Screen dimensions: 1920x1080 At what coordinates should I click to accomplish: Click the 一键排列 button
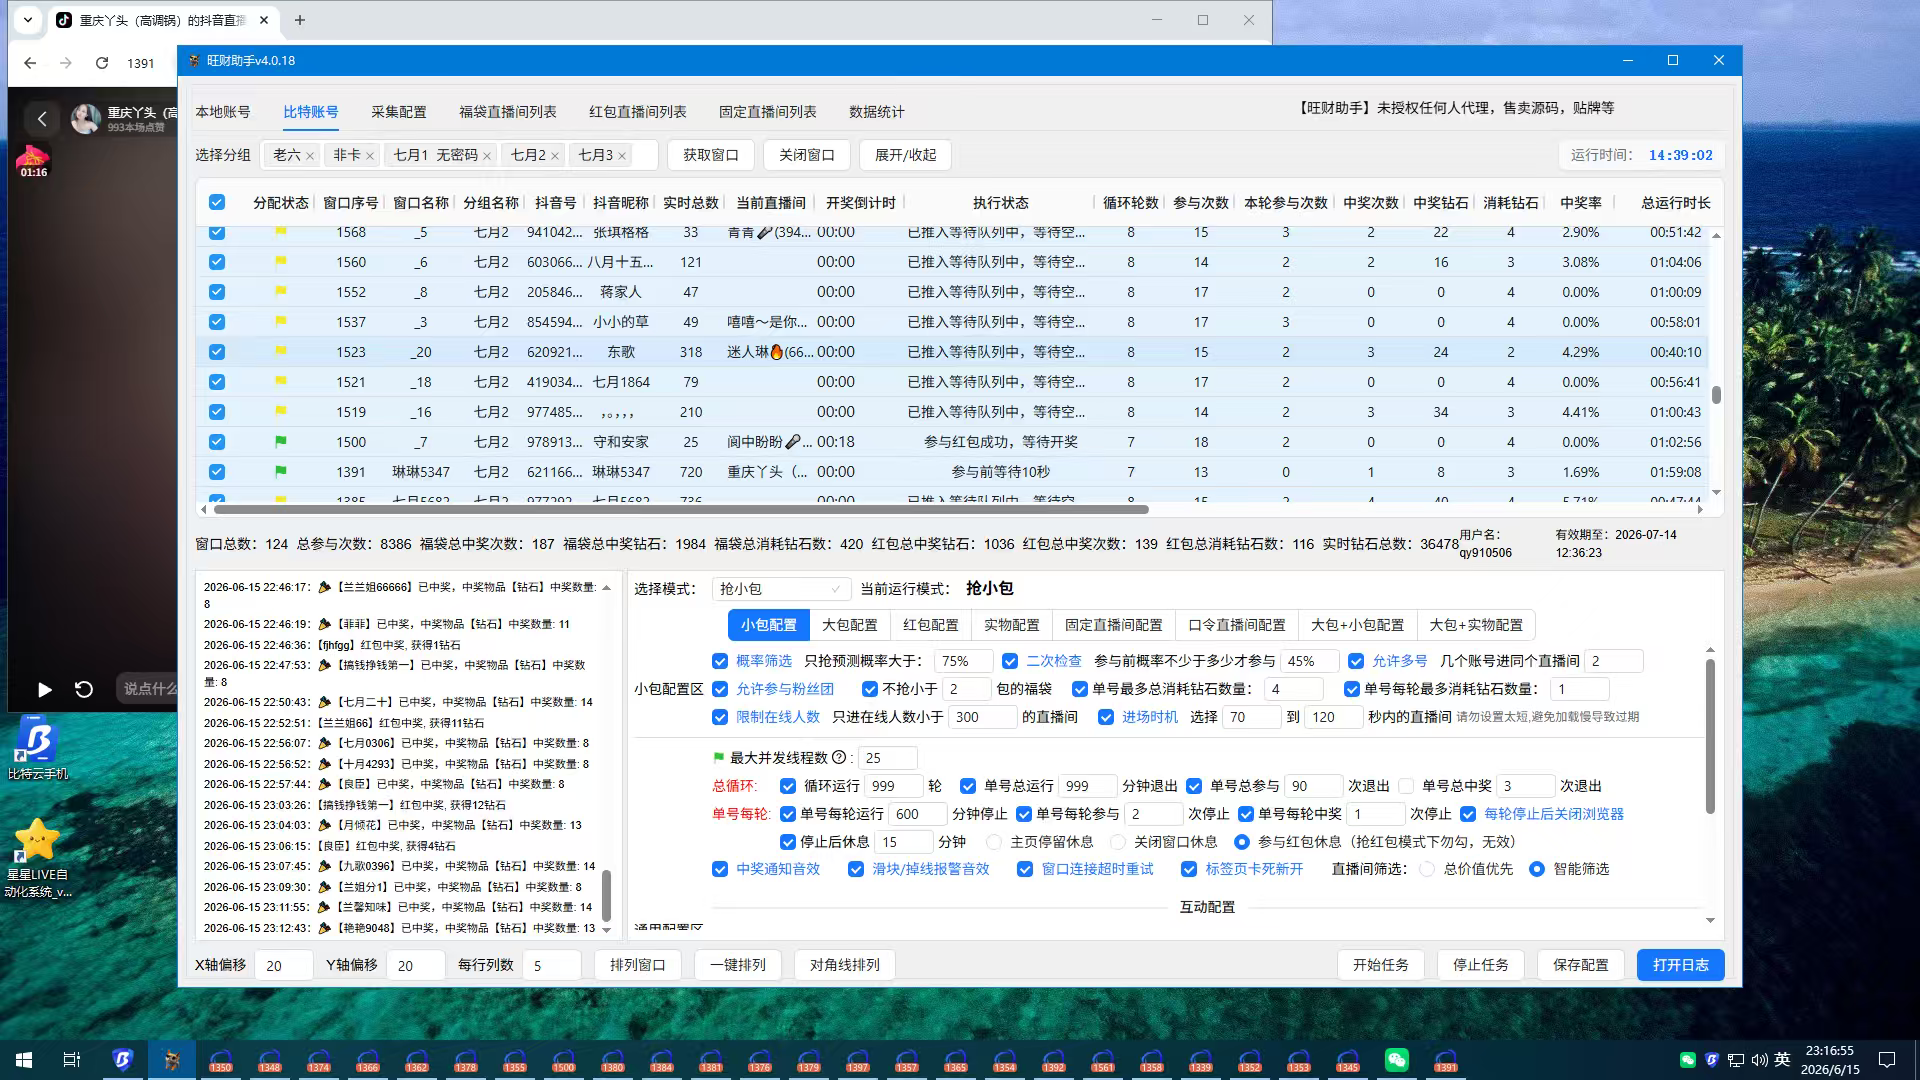(x=738, y=965)
